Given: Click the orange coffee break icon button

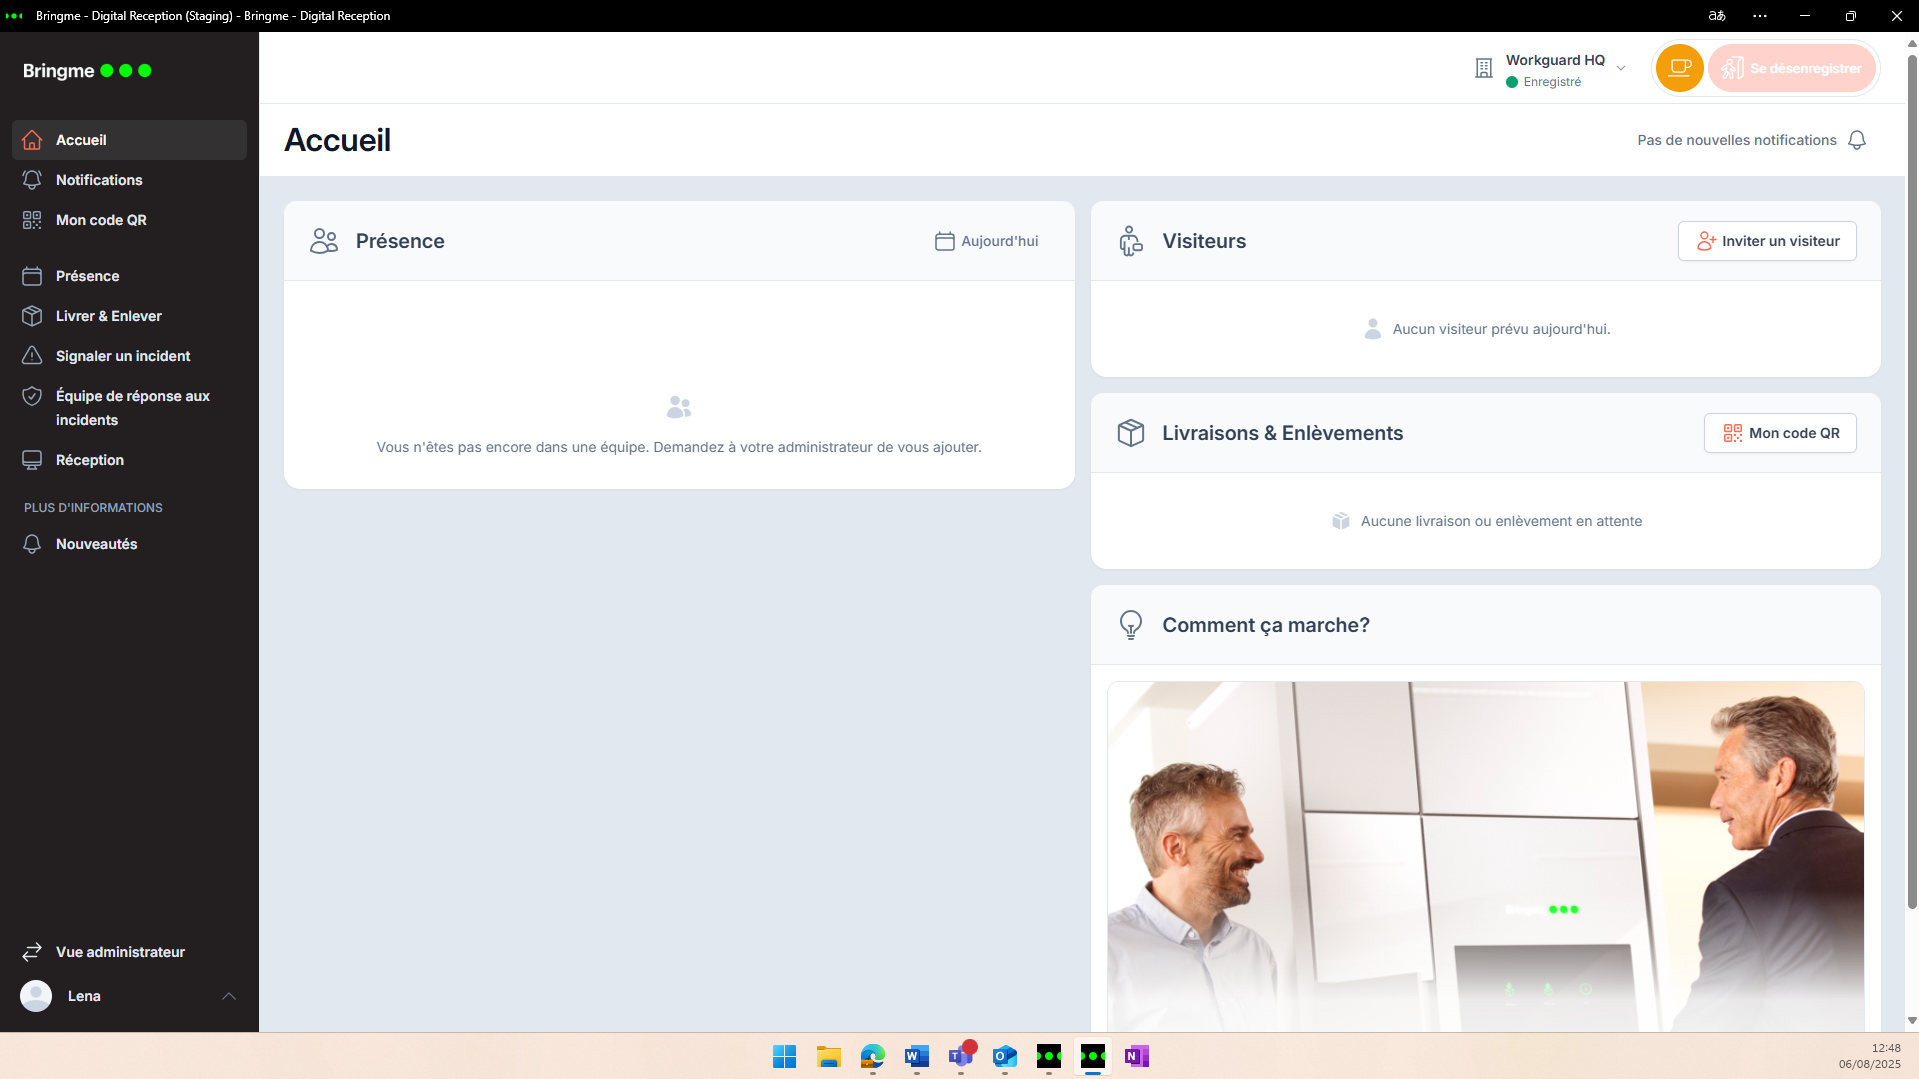Looking at the screenshot, I should point(1679,68).
